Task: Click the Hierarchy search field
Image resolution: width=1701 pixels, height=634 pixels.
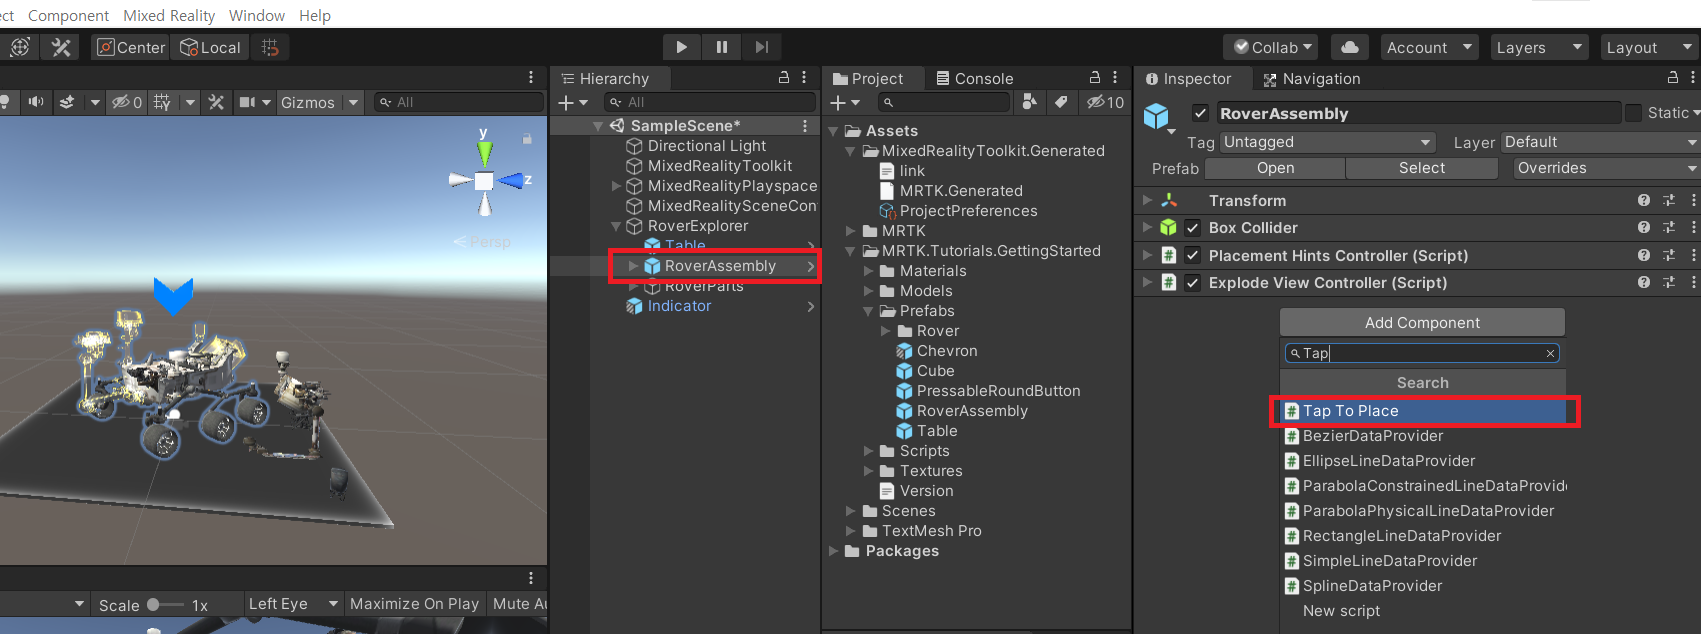Action: [711, 102]
